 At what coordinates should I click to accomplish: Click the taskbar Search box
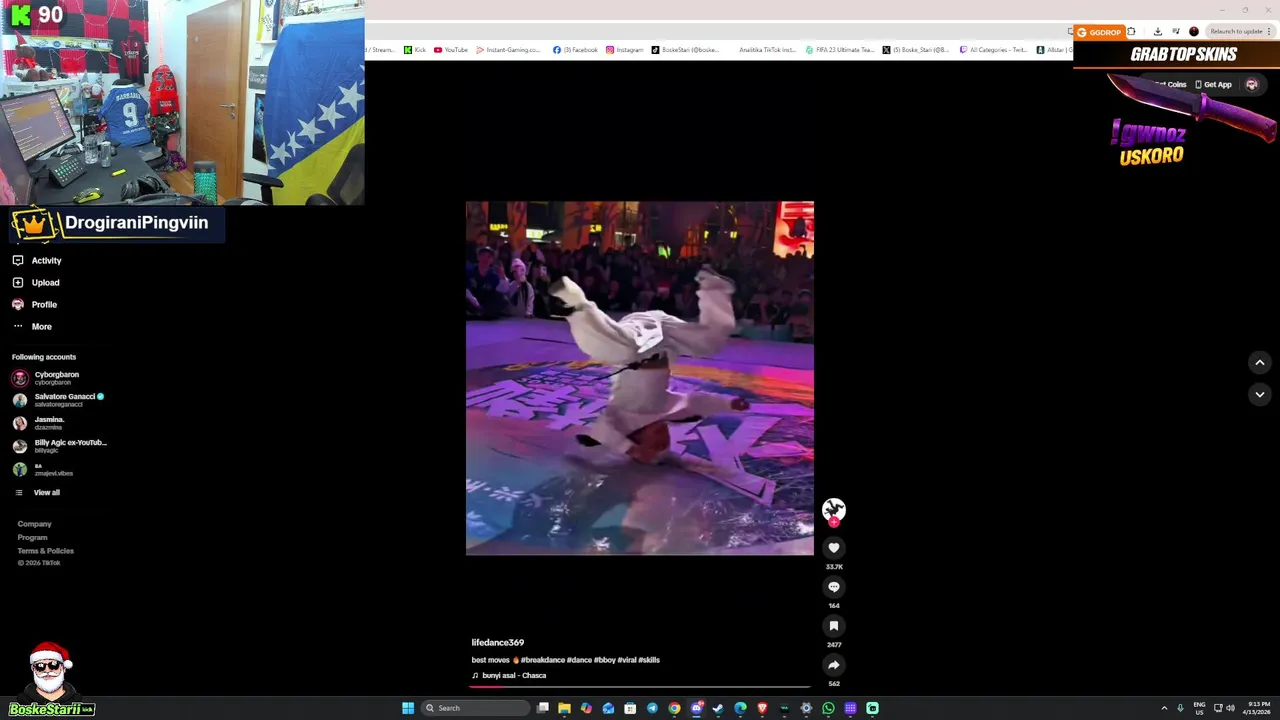coord(475,708)
